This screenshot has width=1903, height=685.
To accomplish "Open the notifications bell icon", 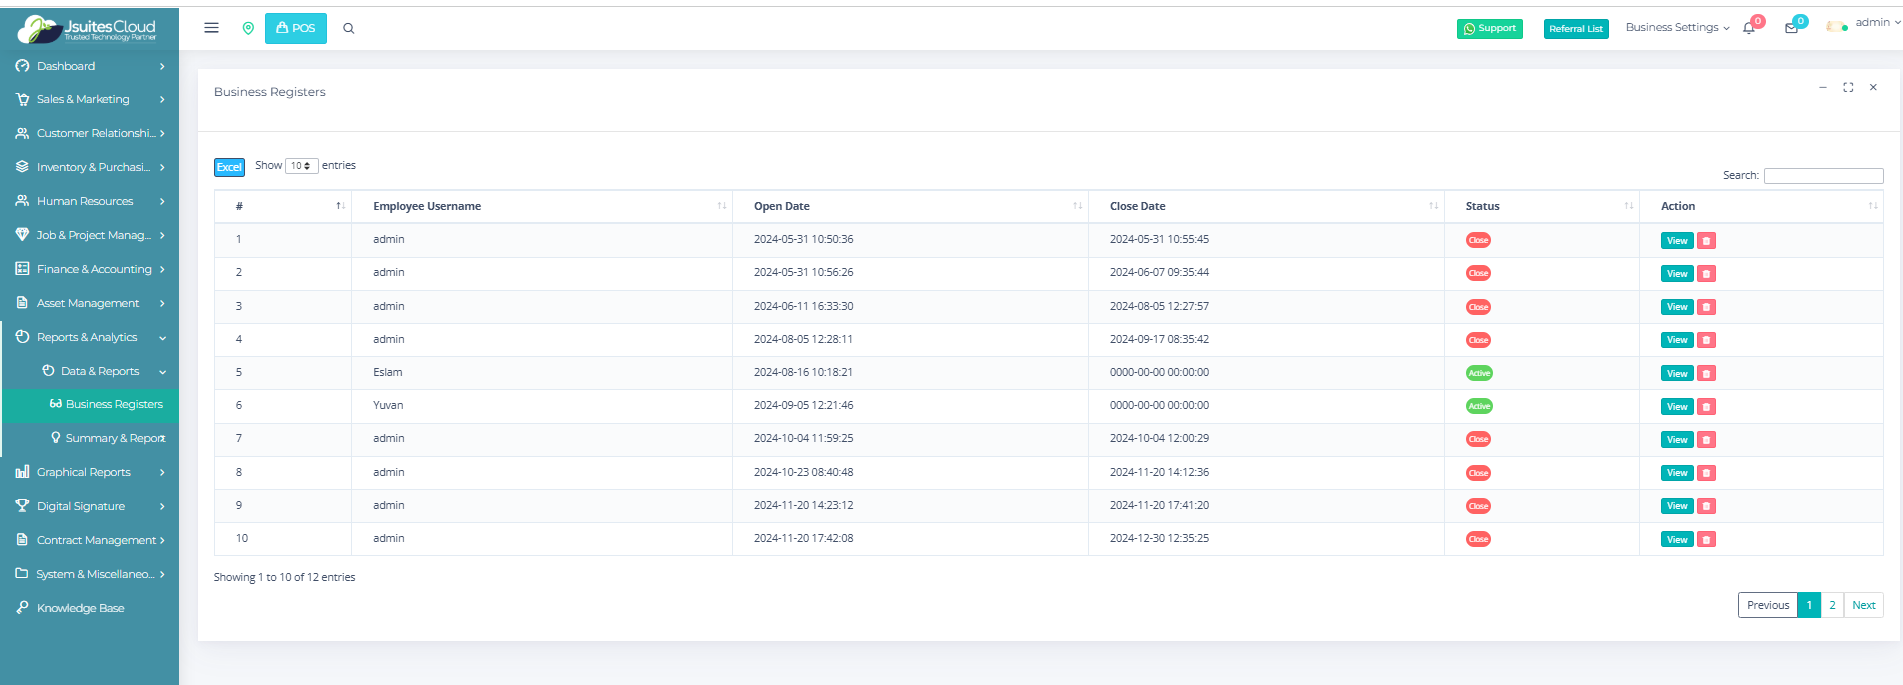I will [1749, 28].
